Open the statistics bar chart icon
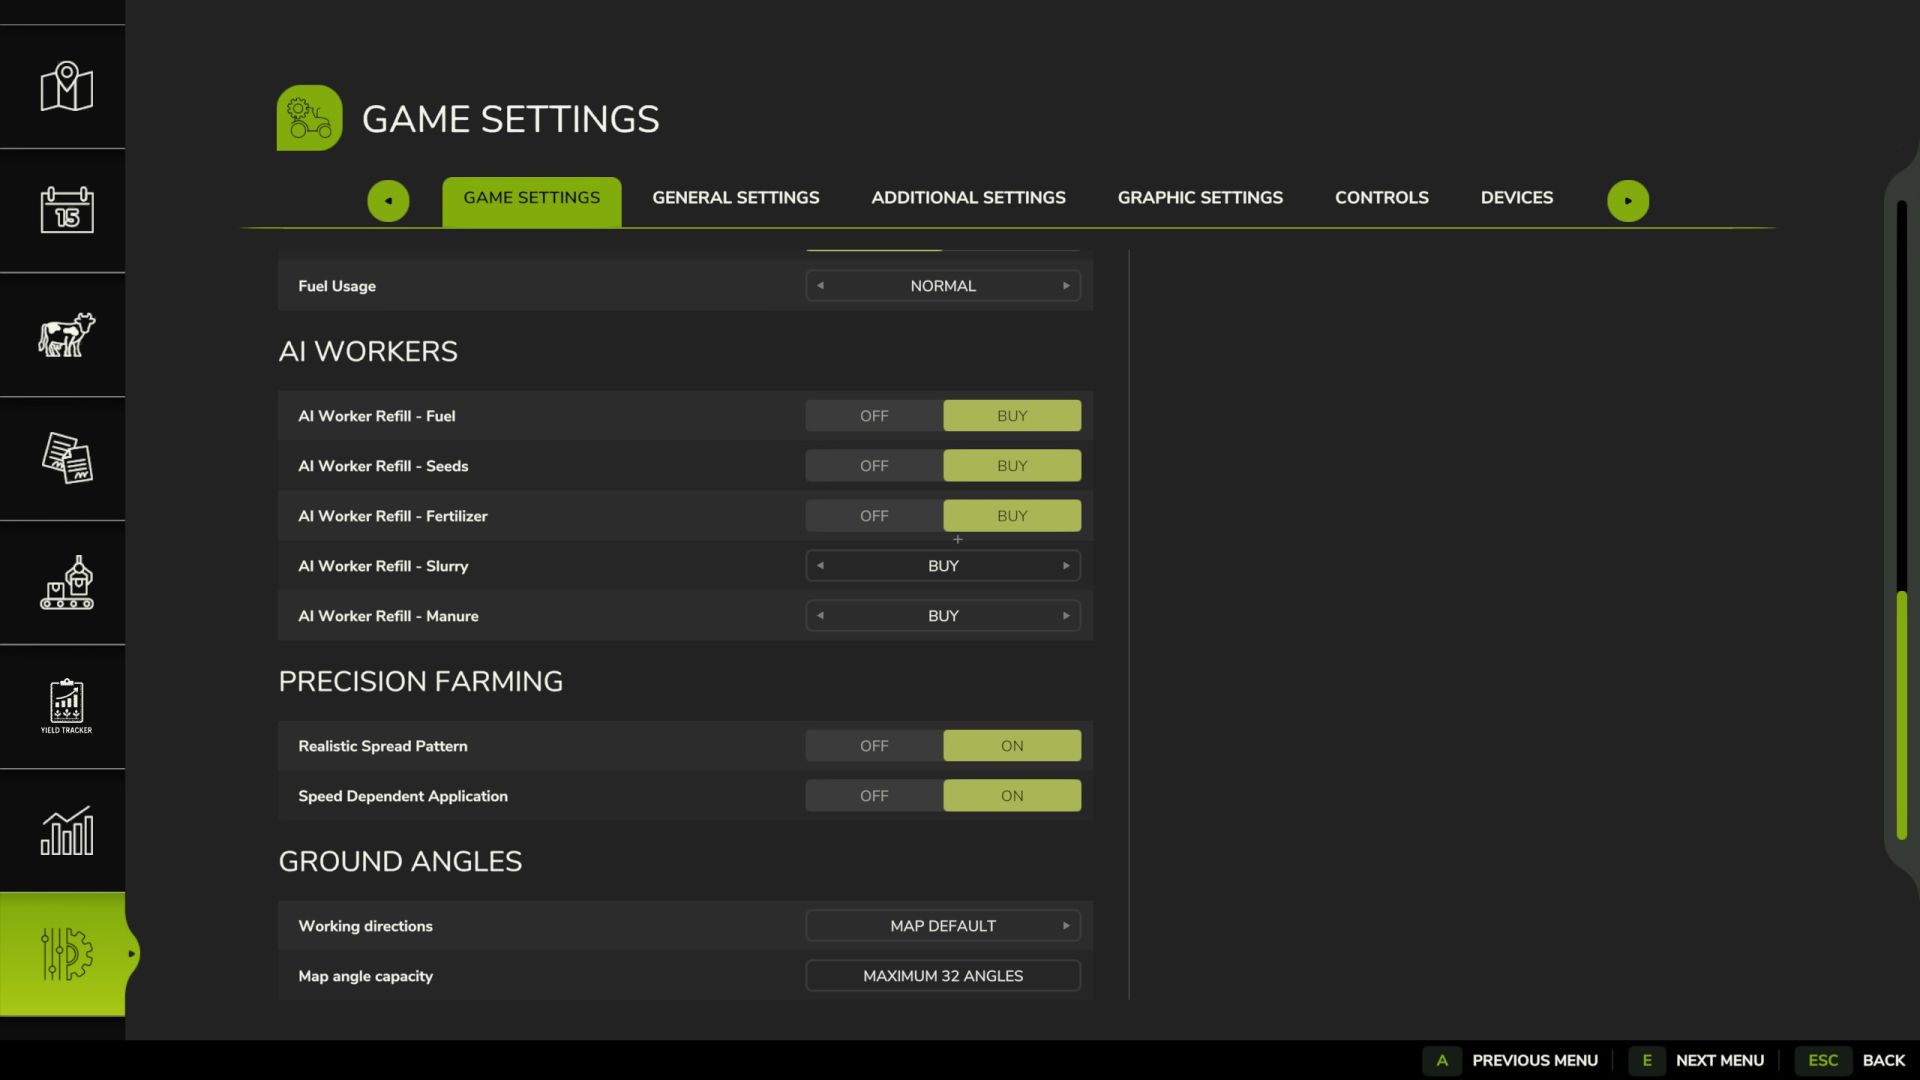Viewport: 1920px width, 1080px height. [x=66, y=830]
